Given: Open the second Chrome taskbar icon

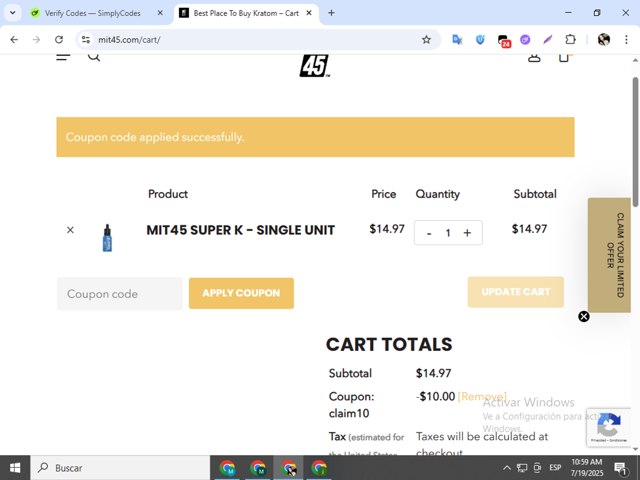Looking at the screenshot, I should point(258,468).
